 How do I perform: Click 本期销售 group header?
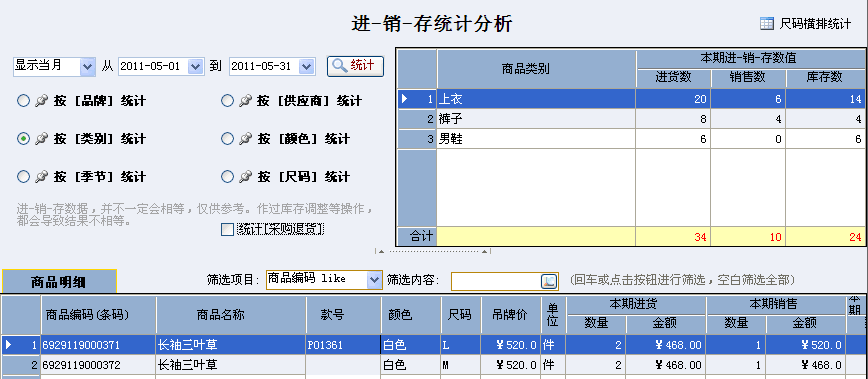pos(776,305)
